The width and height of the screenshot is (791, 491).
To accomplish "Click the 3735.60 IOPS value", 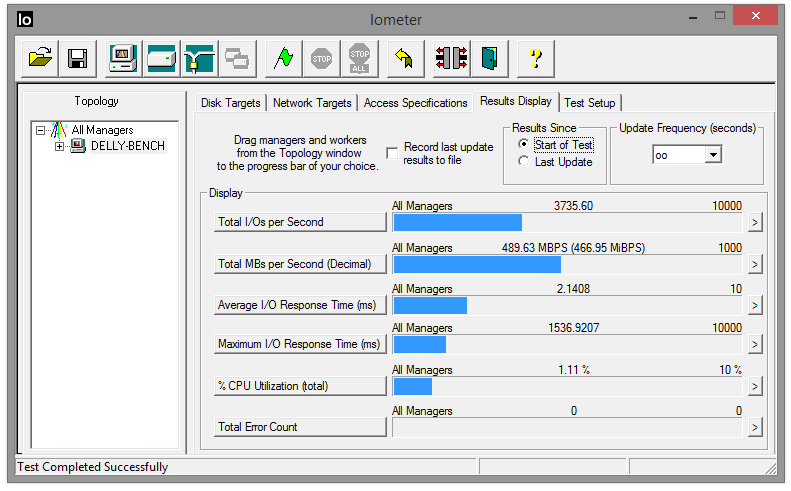I will coord(573,206).
